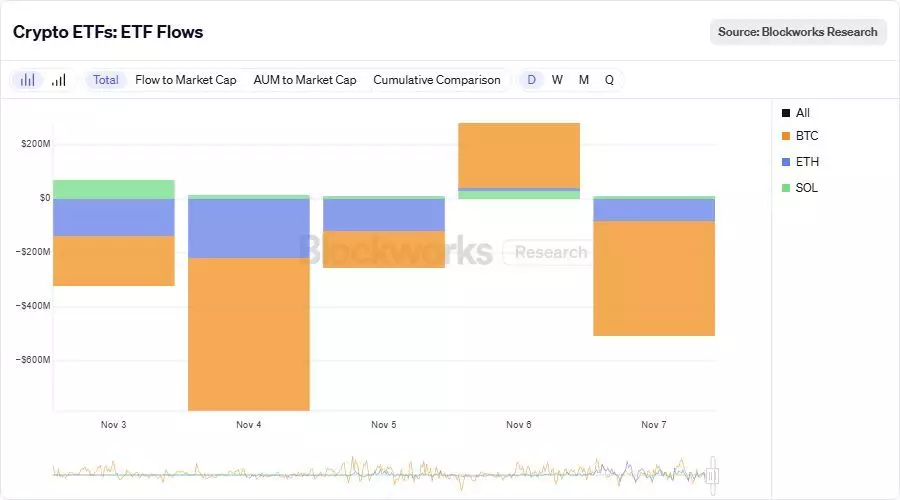
Task: Toggle ETH series label in legend
Action: [x=807, y=162]
